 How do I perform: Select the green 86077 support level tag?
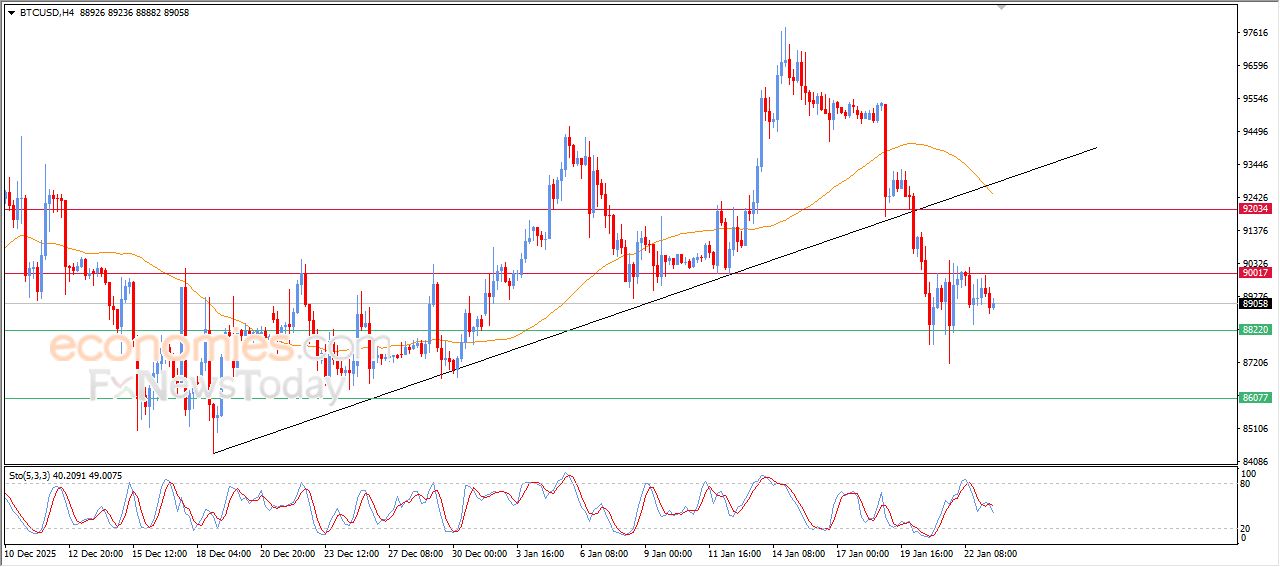click(1254, 398)
